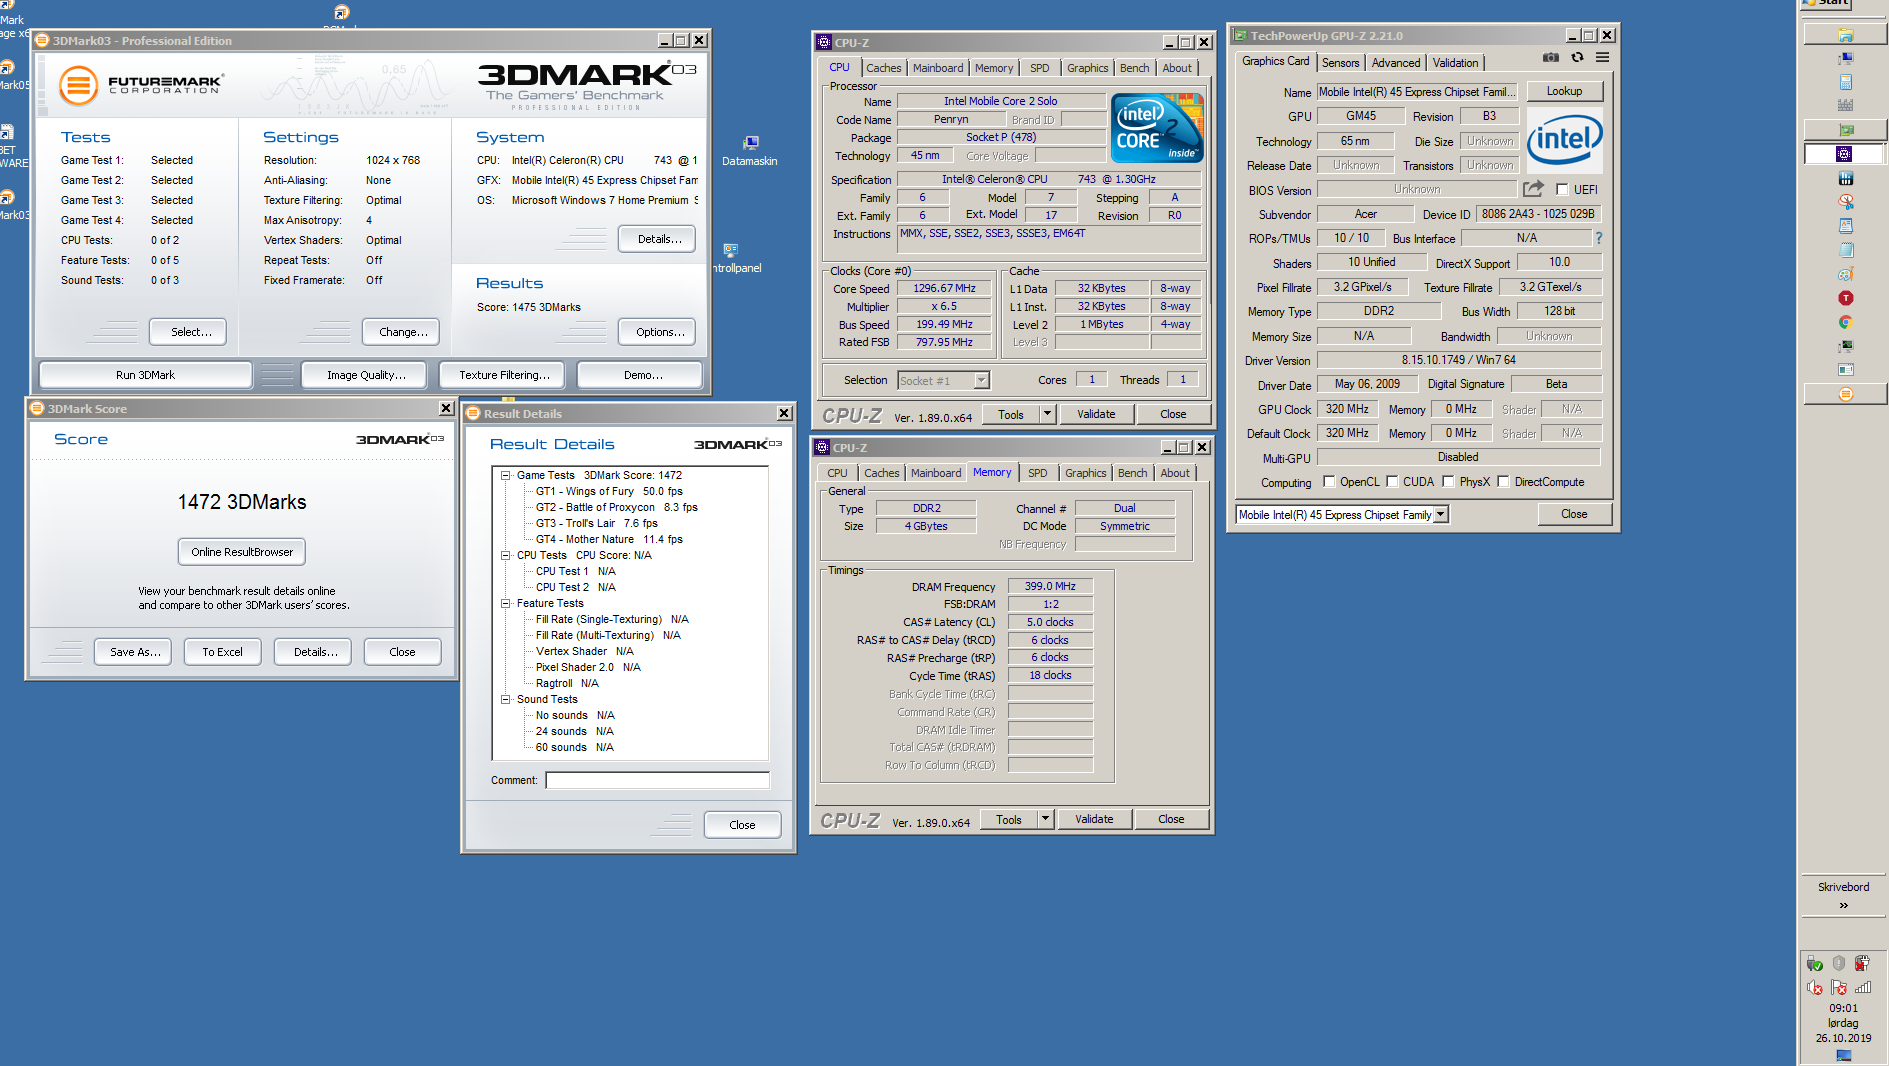
Task: Toggle the DirectCompute checkbox
Action: (1503, 481)
